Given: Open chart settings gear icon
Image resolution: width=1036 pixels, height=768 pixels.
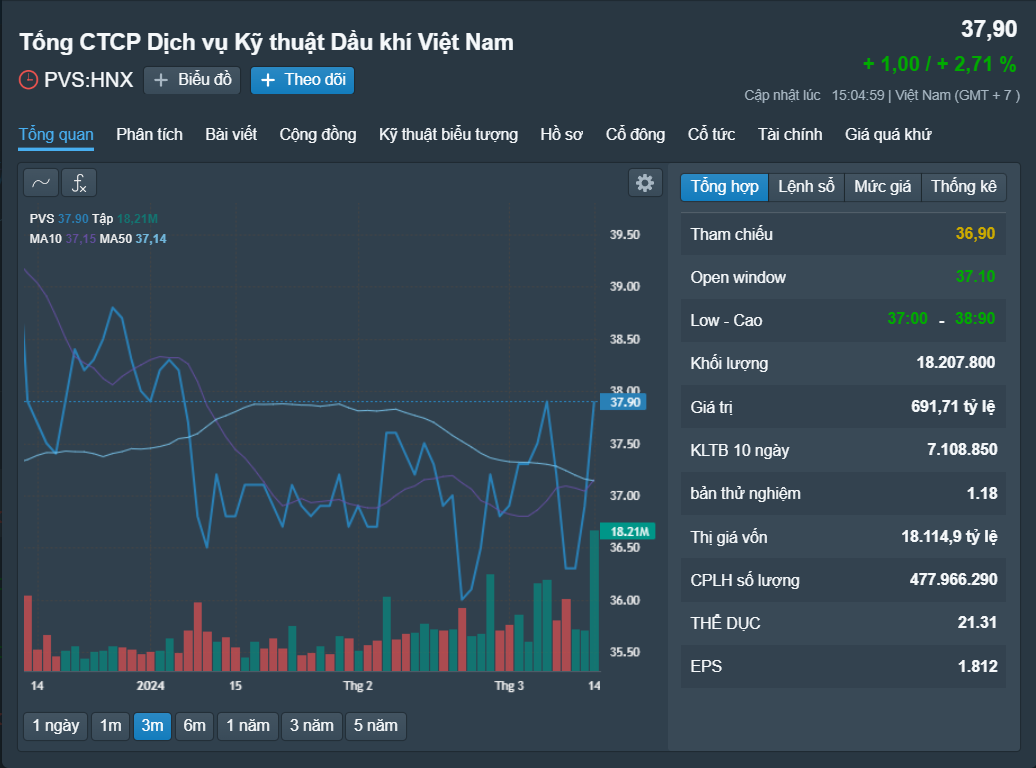Looking at the screenshot, I should (645, 182).
